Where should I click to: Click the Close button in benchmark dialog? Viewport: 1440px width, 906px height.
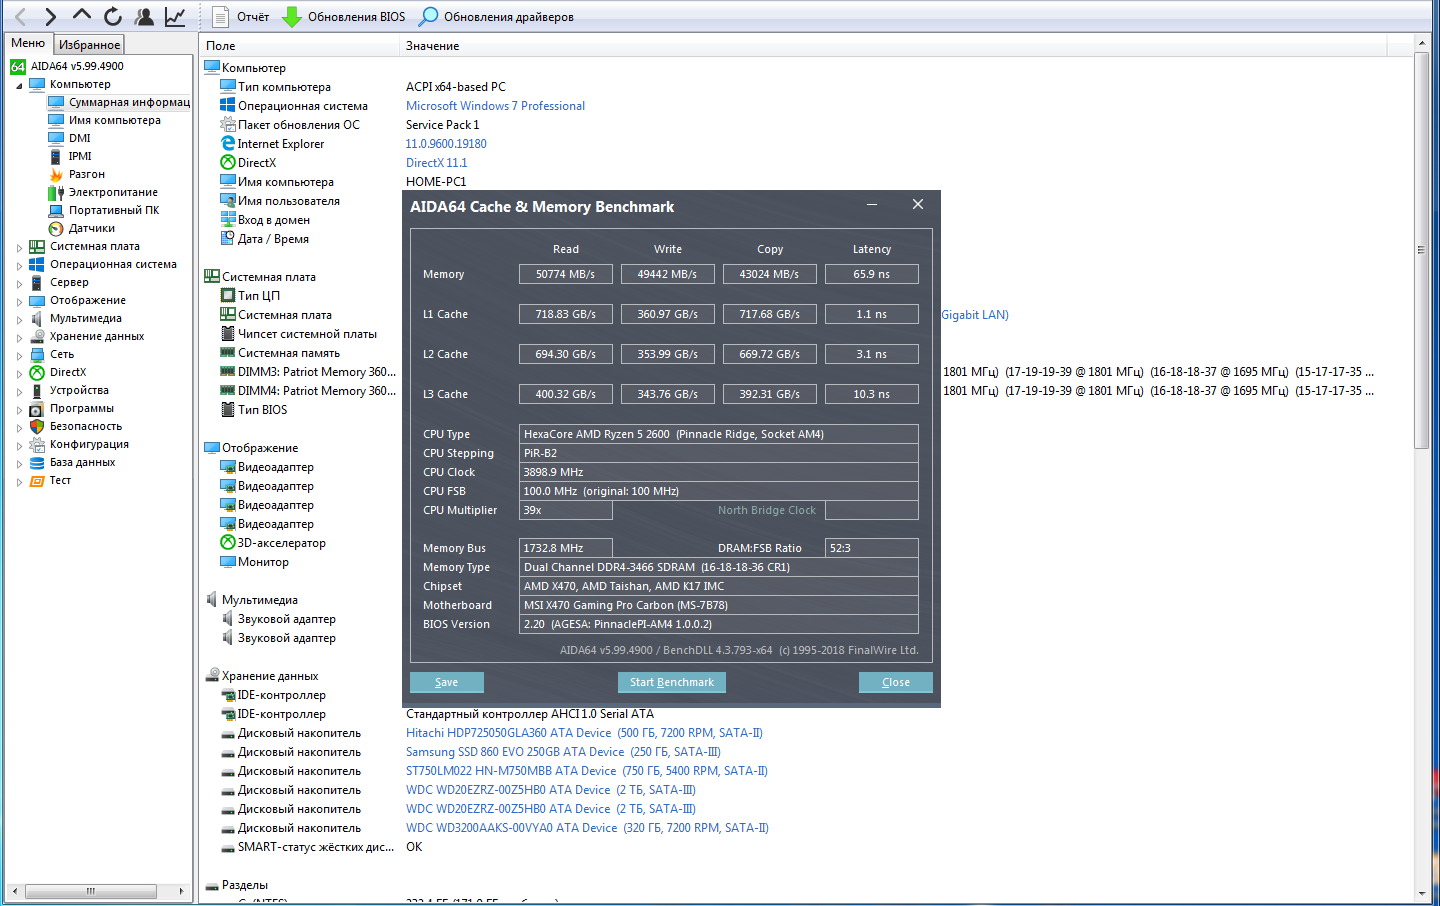point(896,682)
